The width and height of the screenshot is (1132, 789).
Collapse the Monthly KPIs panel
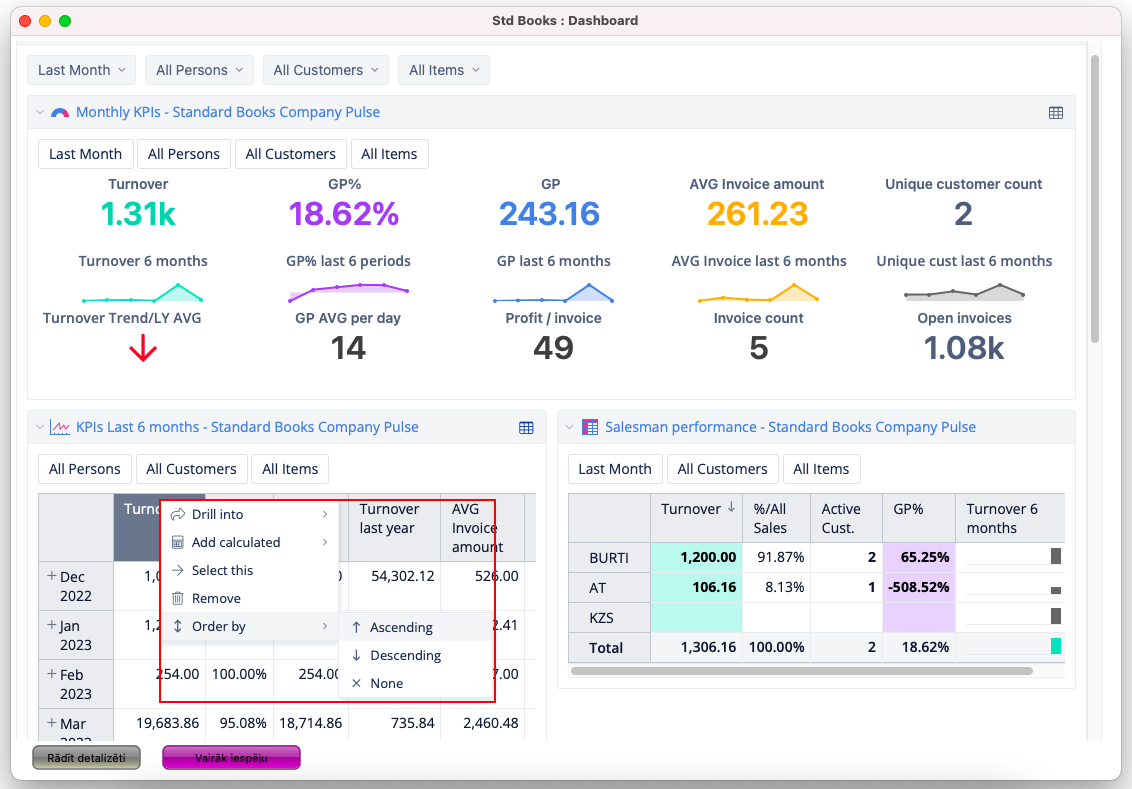click(40, 113)
